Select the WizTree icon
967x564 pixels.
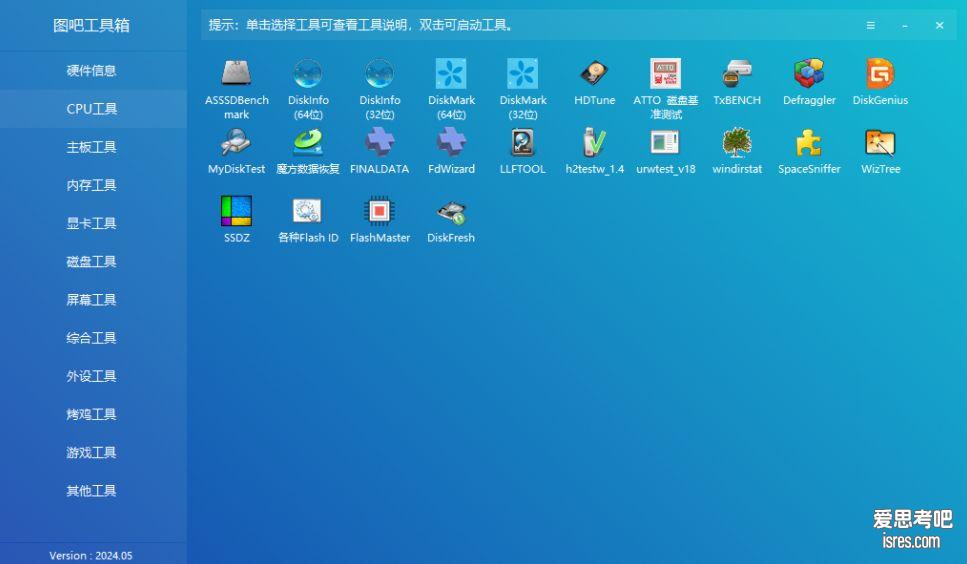(880, 142)
